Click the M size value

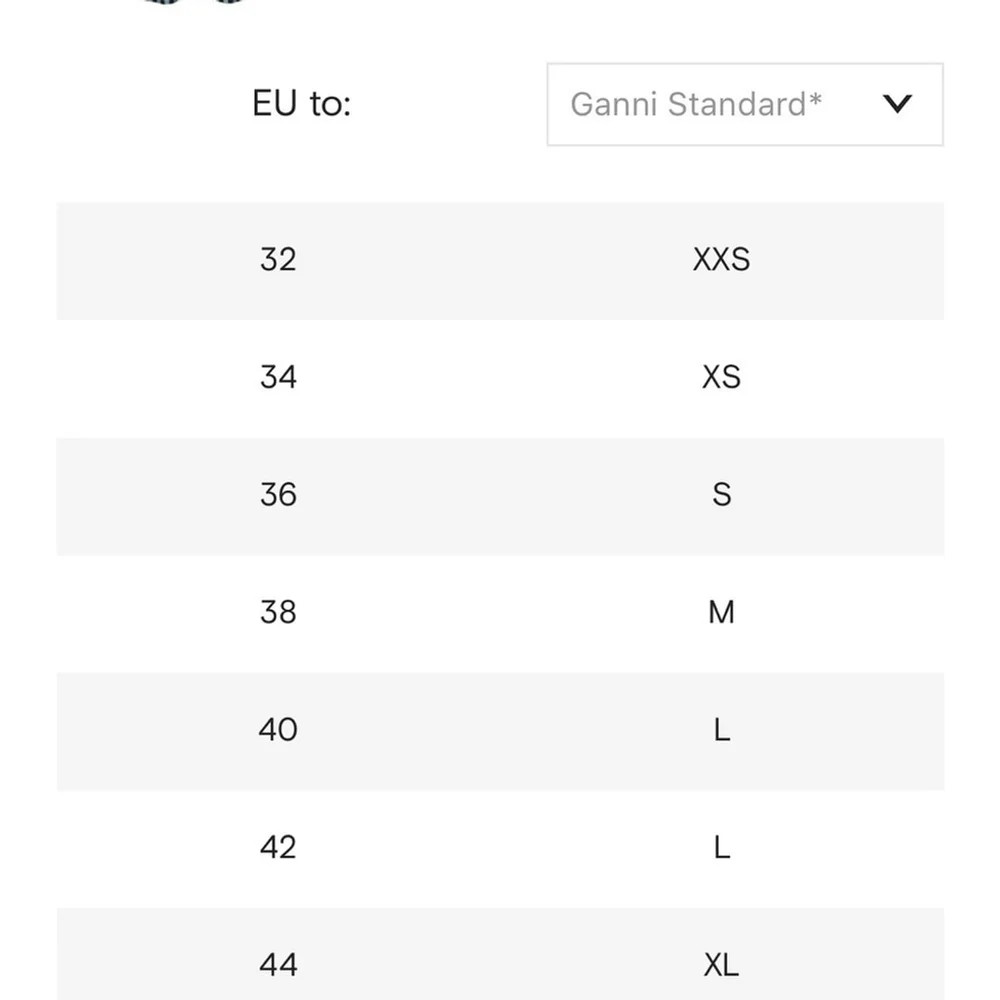click(x=721, y=612)
